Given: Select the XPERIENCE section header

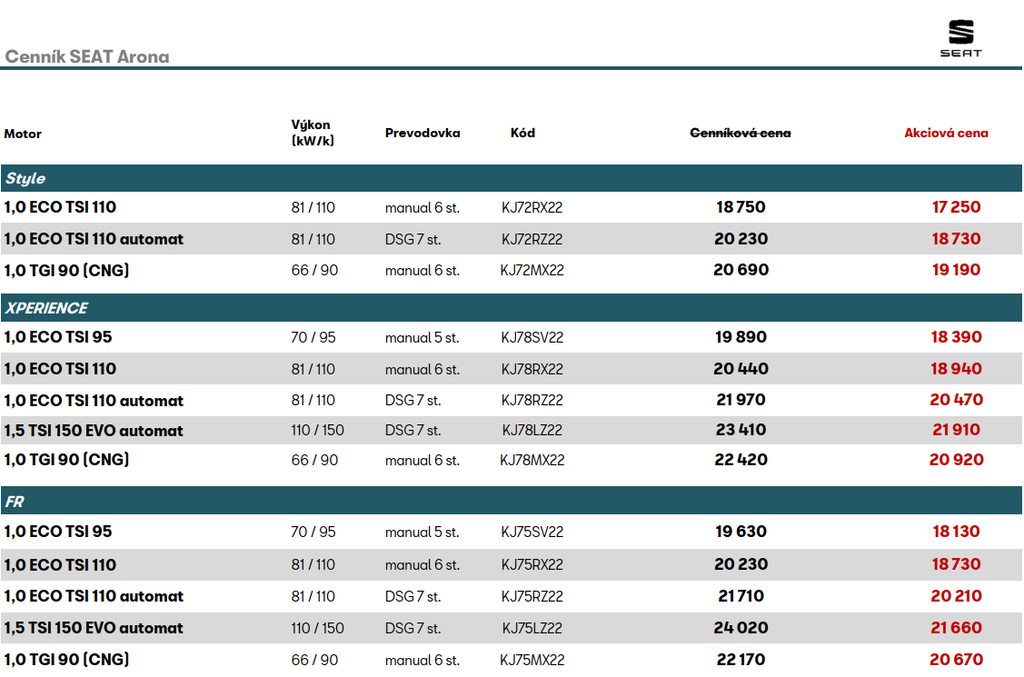Looking at the screenshot, I should tap(46, 308).
